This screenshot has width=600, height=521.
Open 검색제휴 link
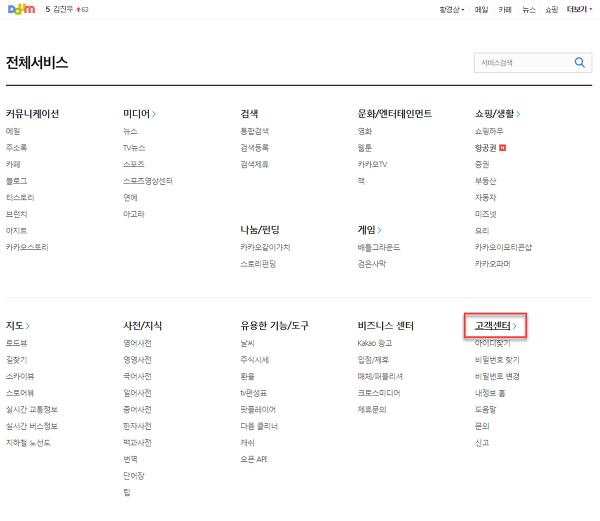coord(254,164)
